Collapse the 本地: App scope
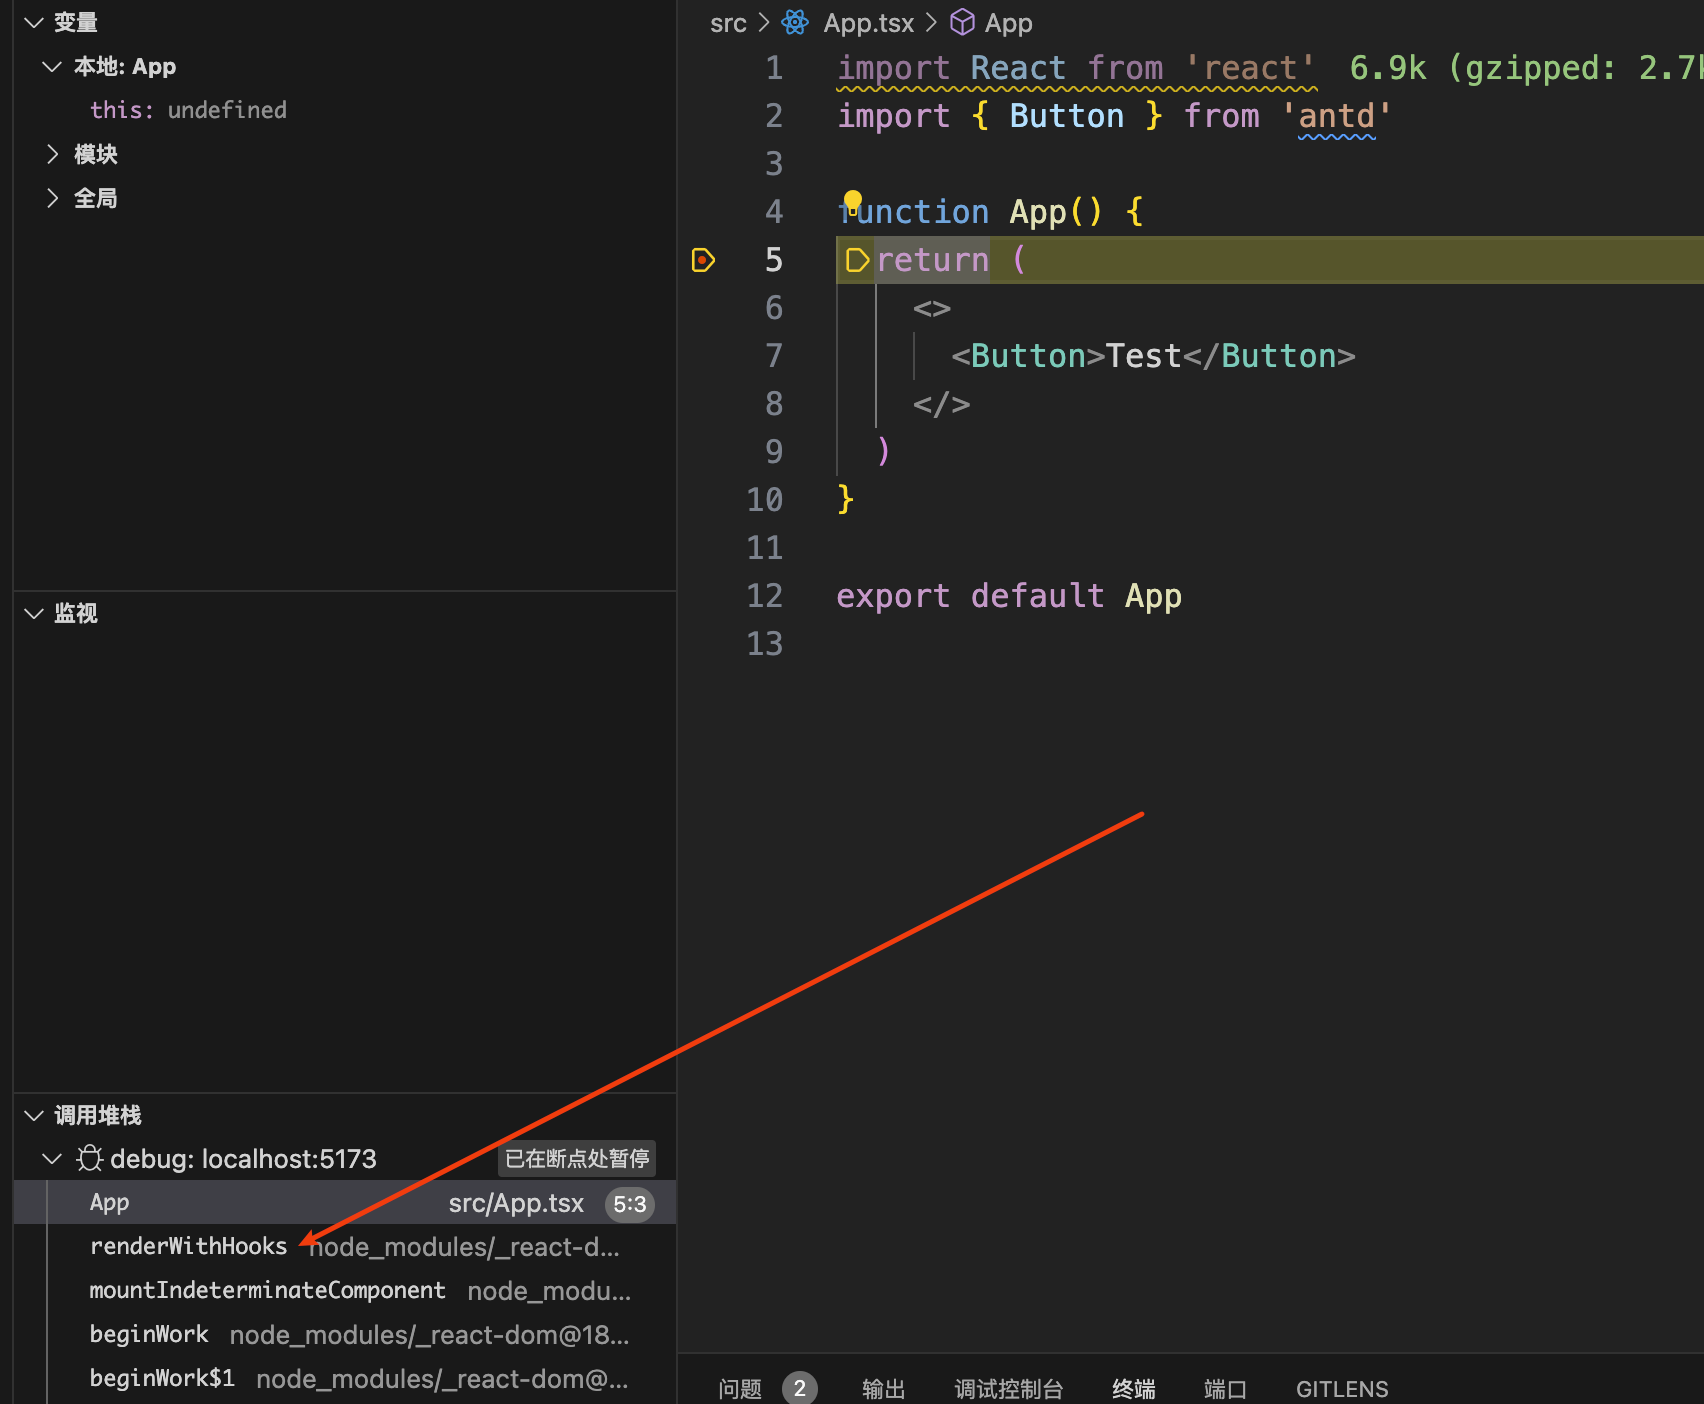 [52, 66]
